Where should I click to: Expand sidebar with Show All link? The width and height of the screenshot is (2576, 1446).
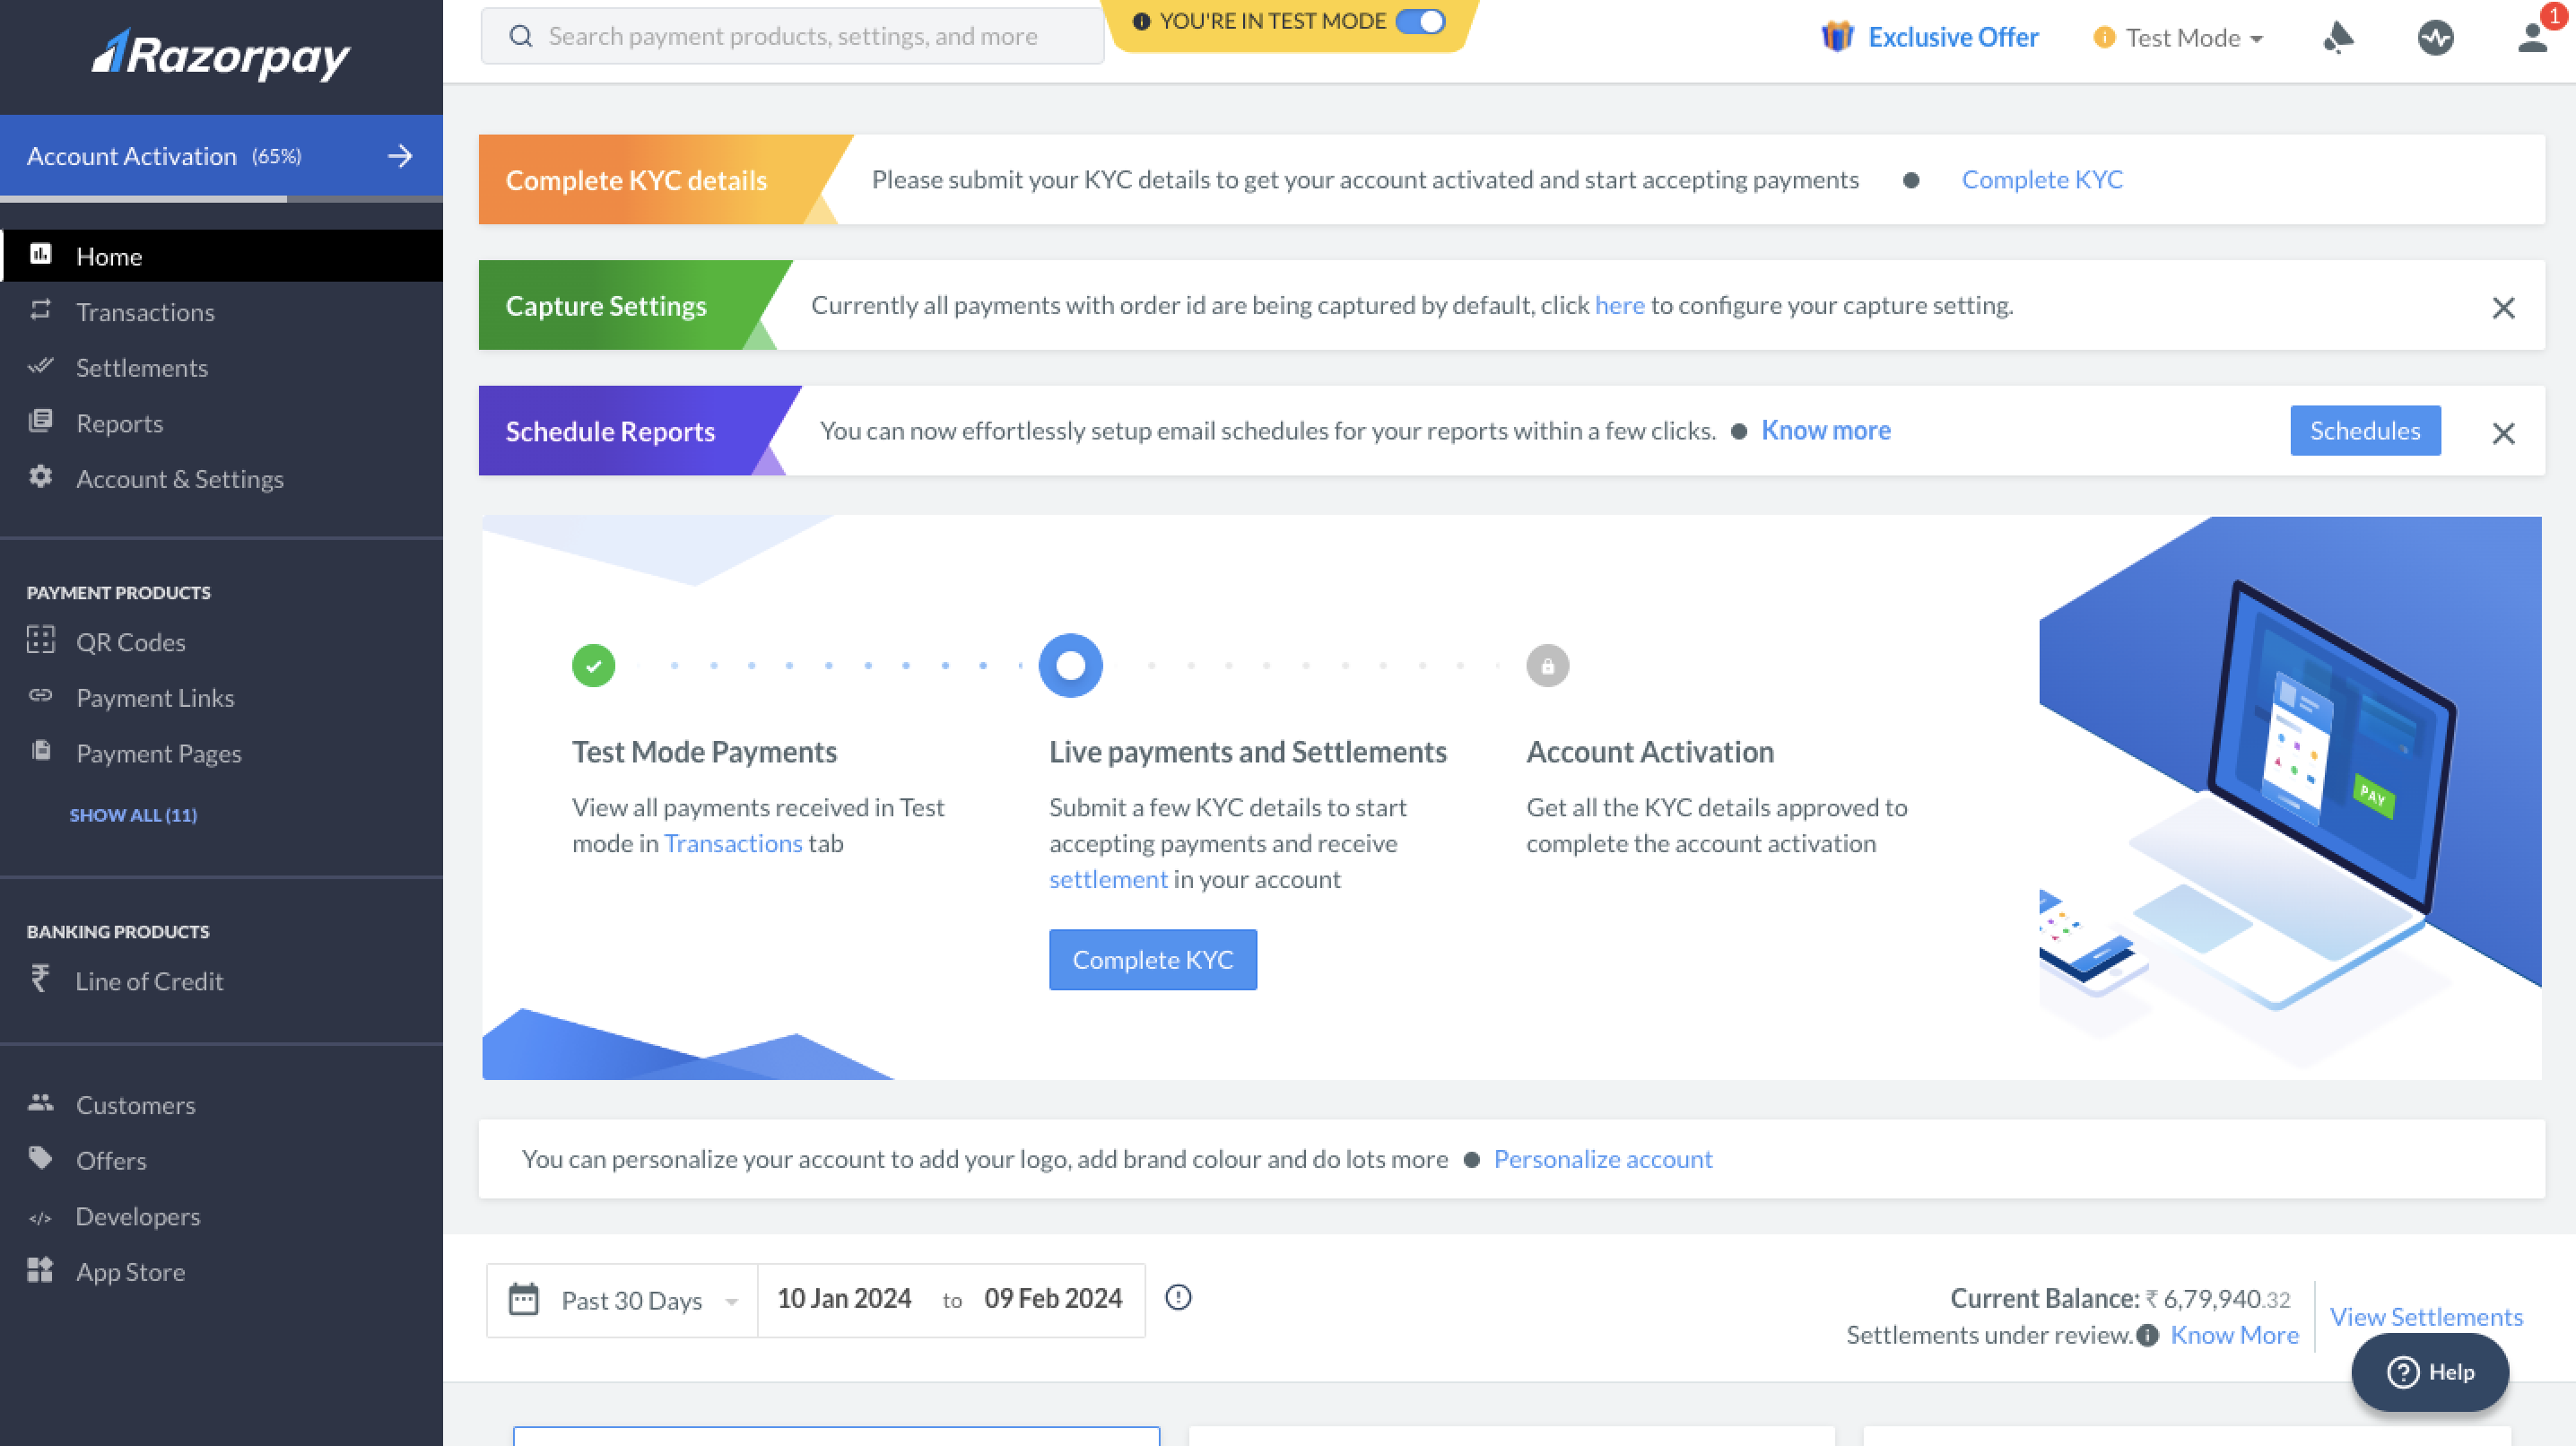[133, 814]
